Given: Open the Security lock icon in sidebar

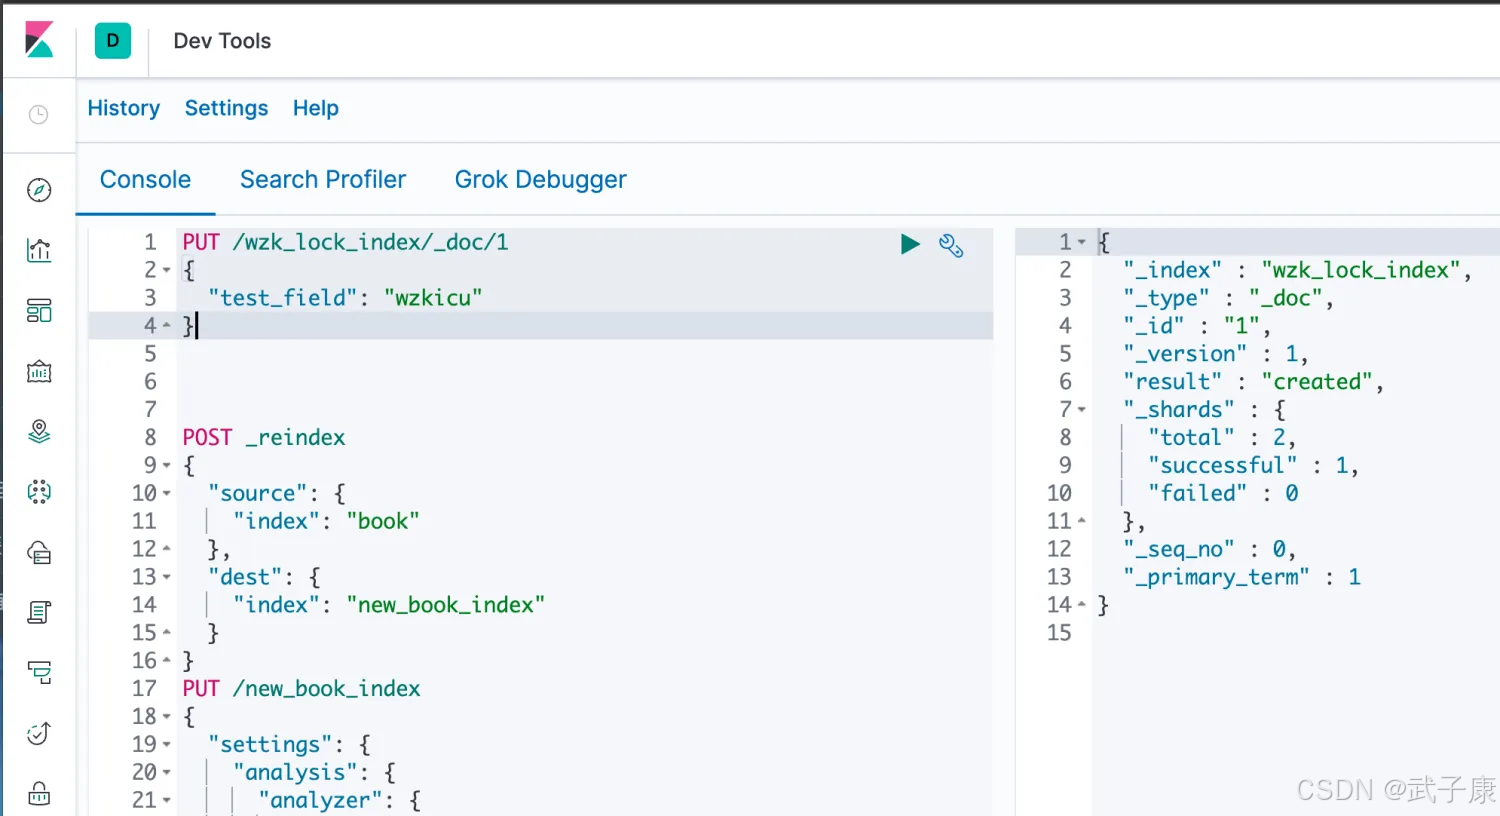Looking at the screenshot, I should tap(39, 794).
